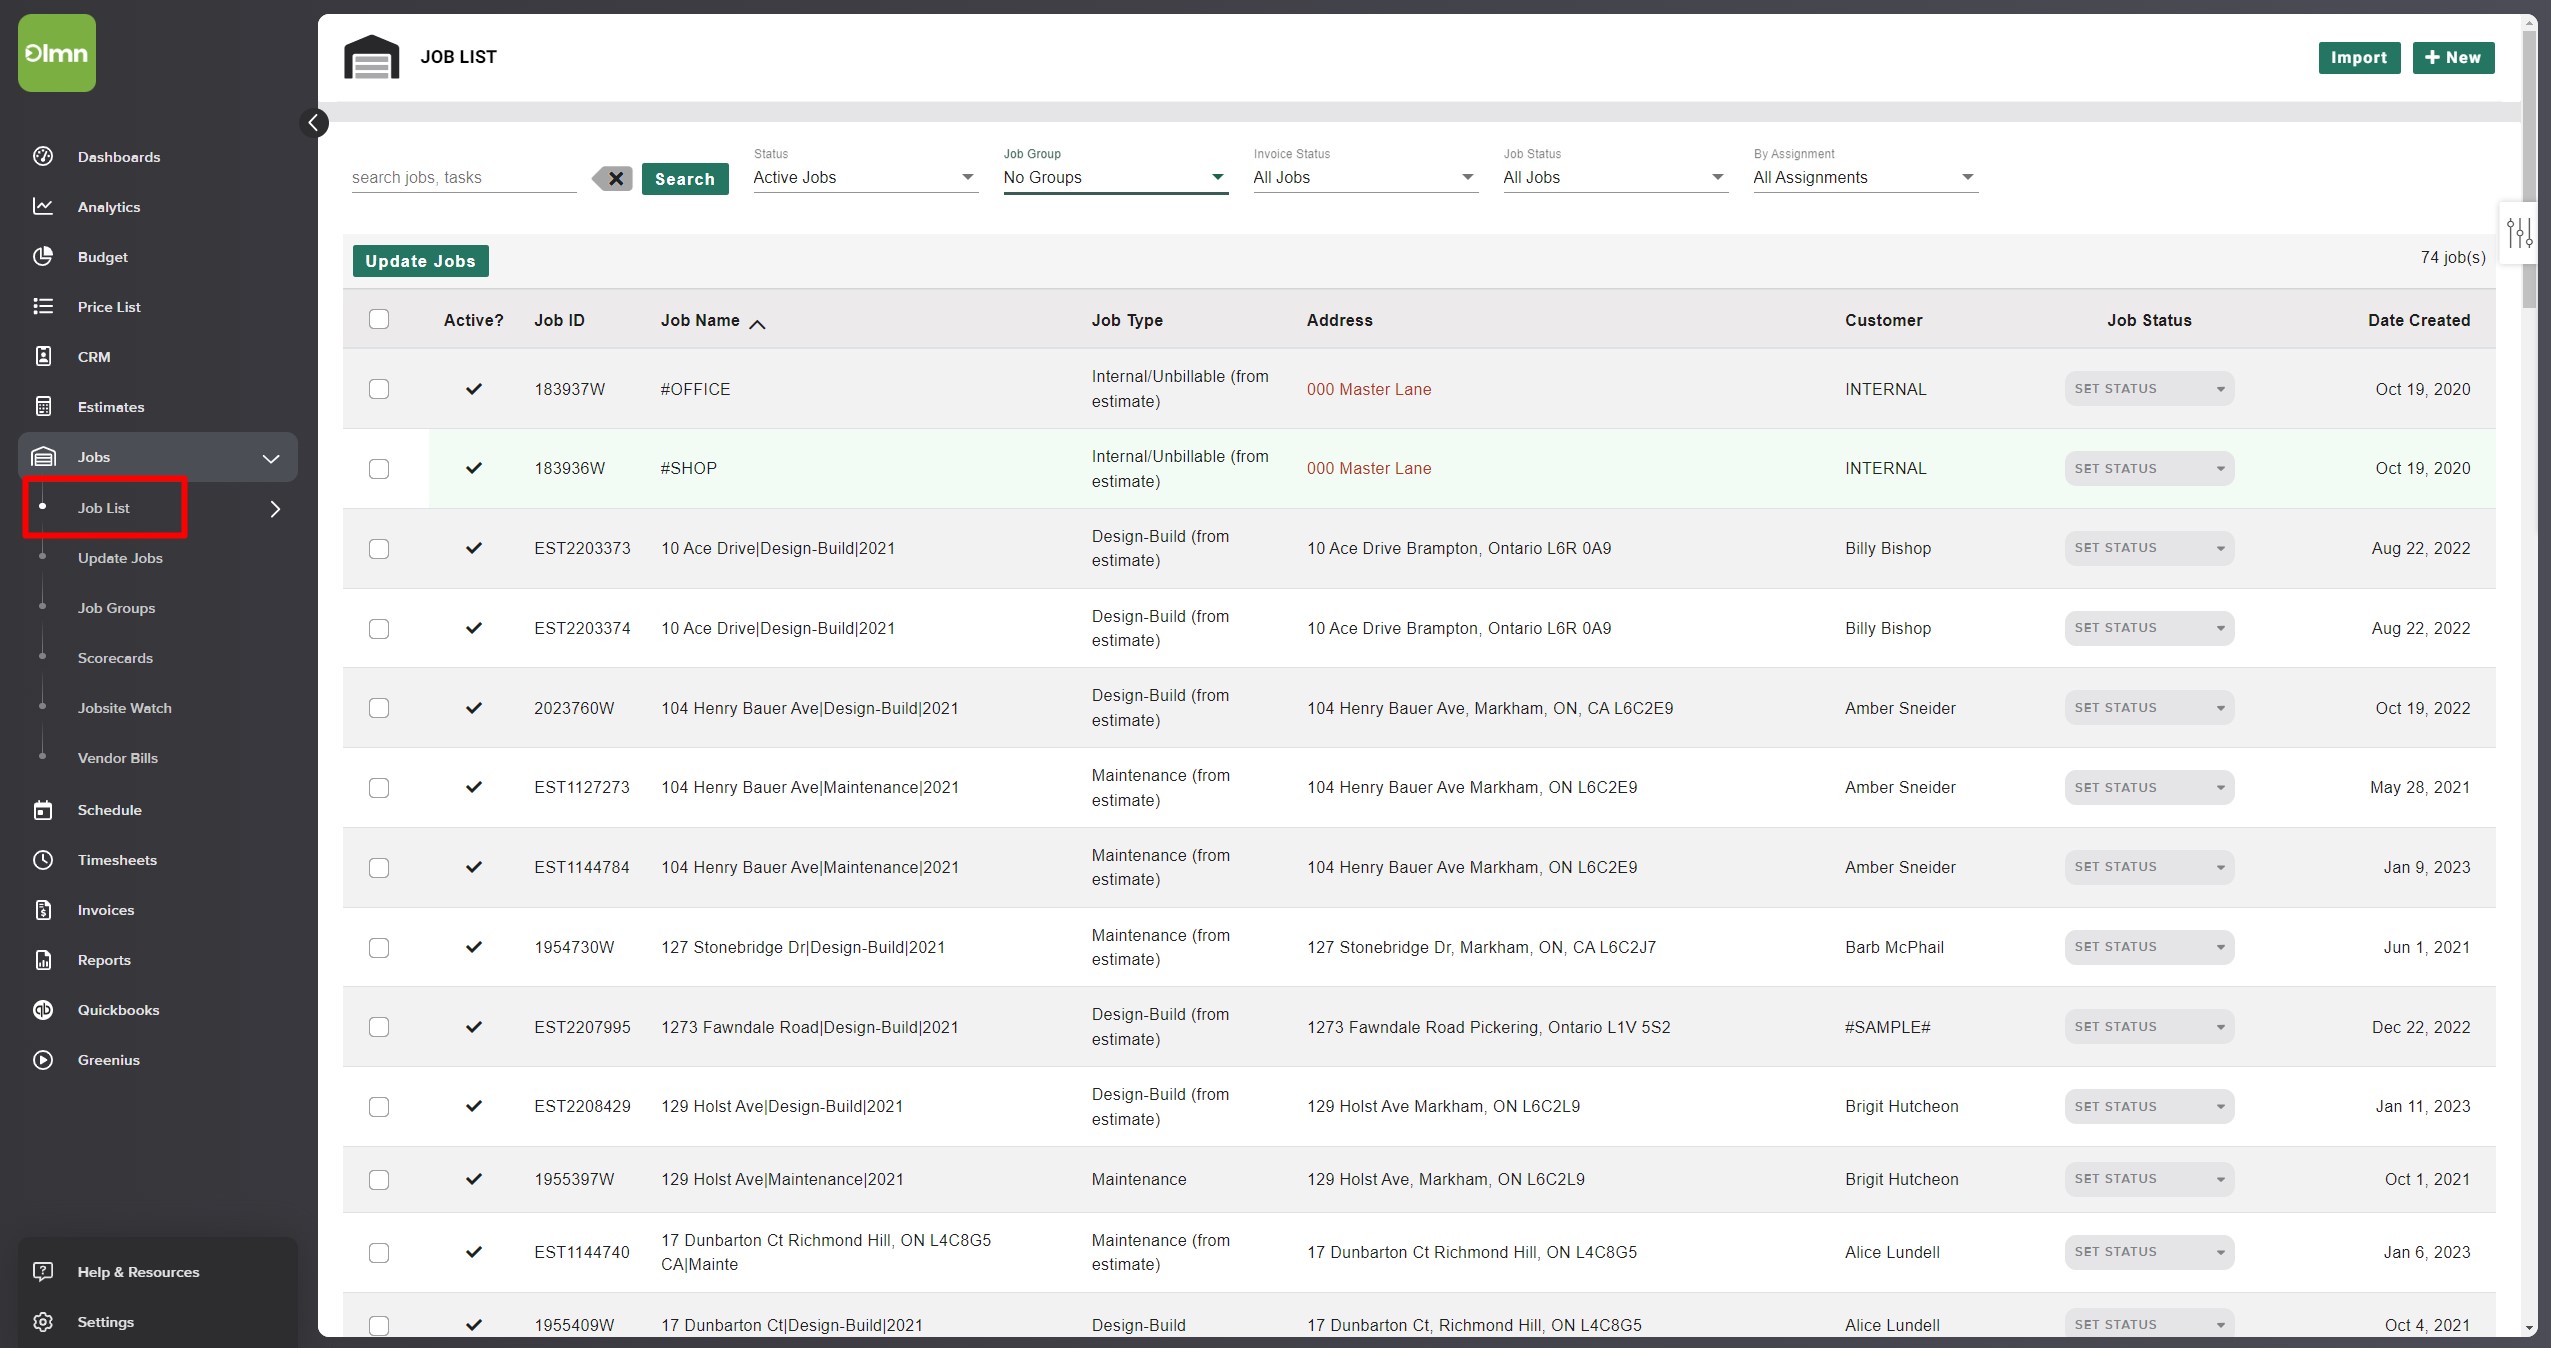Image resolution: width=2551 pixels, height=1348 pixels.
Task: Click the Timesheets clock icon
Action: (43, 860)
